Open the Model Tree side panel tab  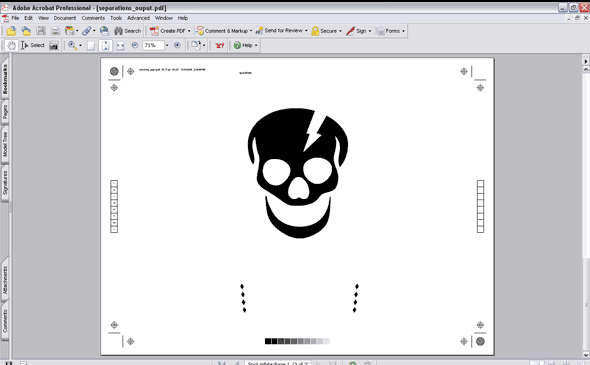(x=5, y=144)
